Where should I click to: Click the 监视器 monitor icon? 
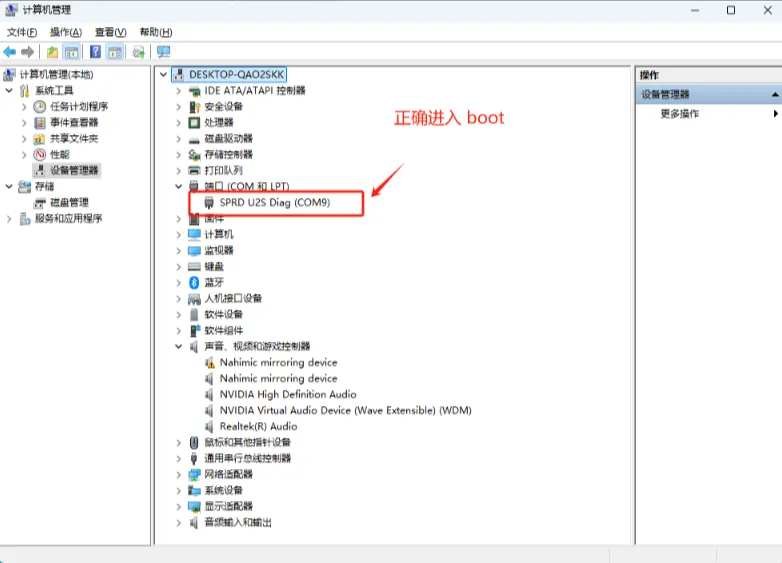[194, 250]
